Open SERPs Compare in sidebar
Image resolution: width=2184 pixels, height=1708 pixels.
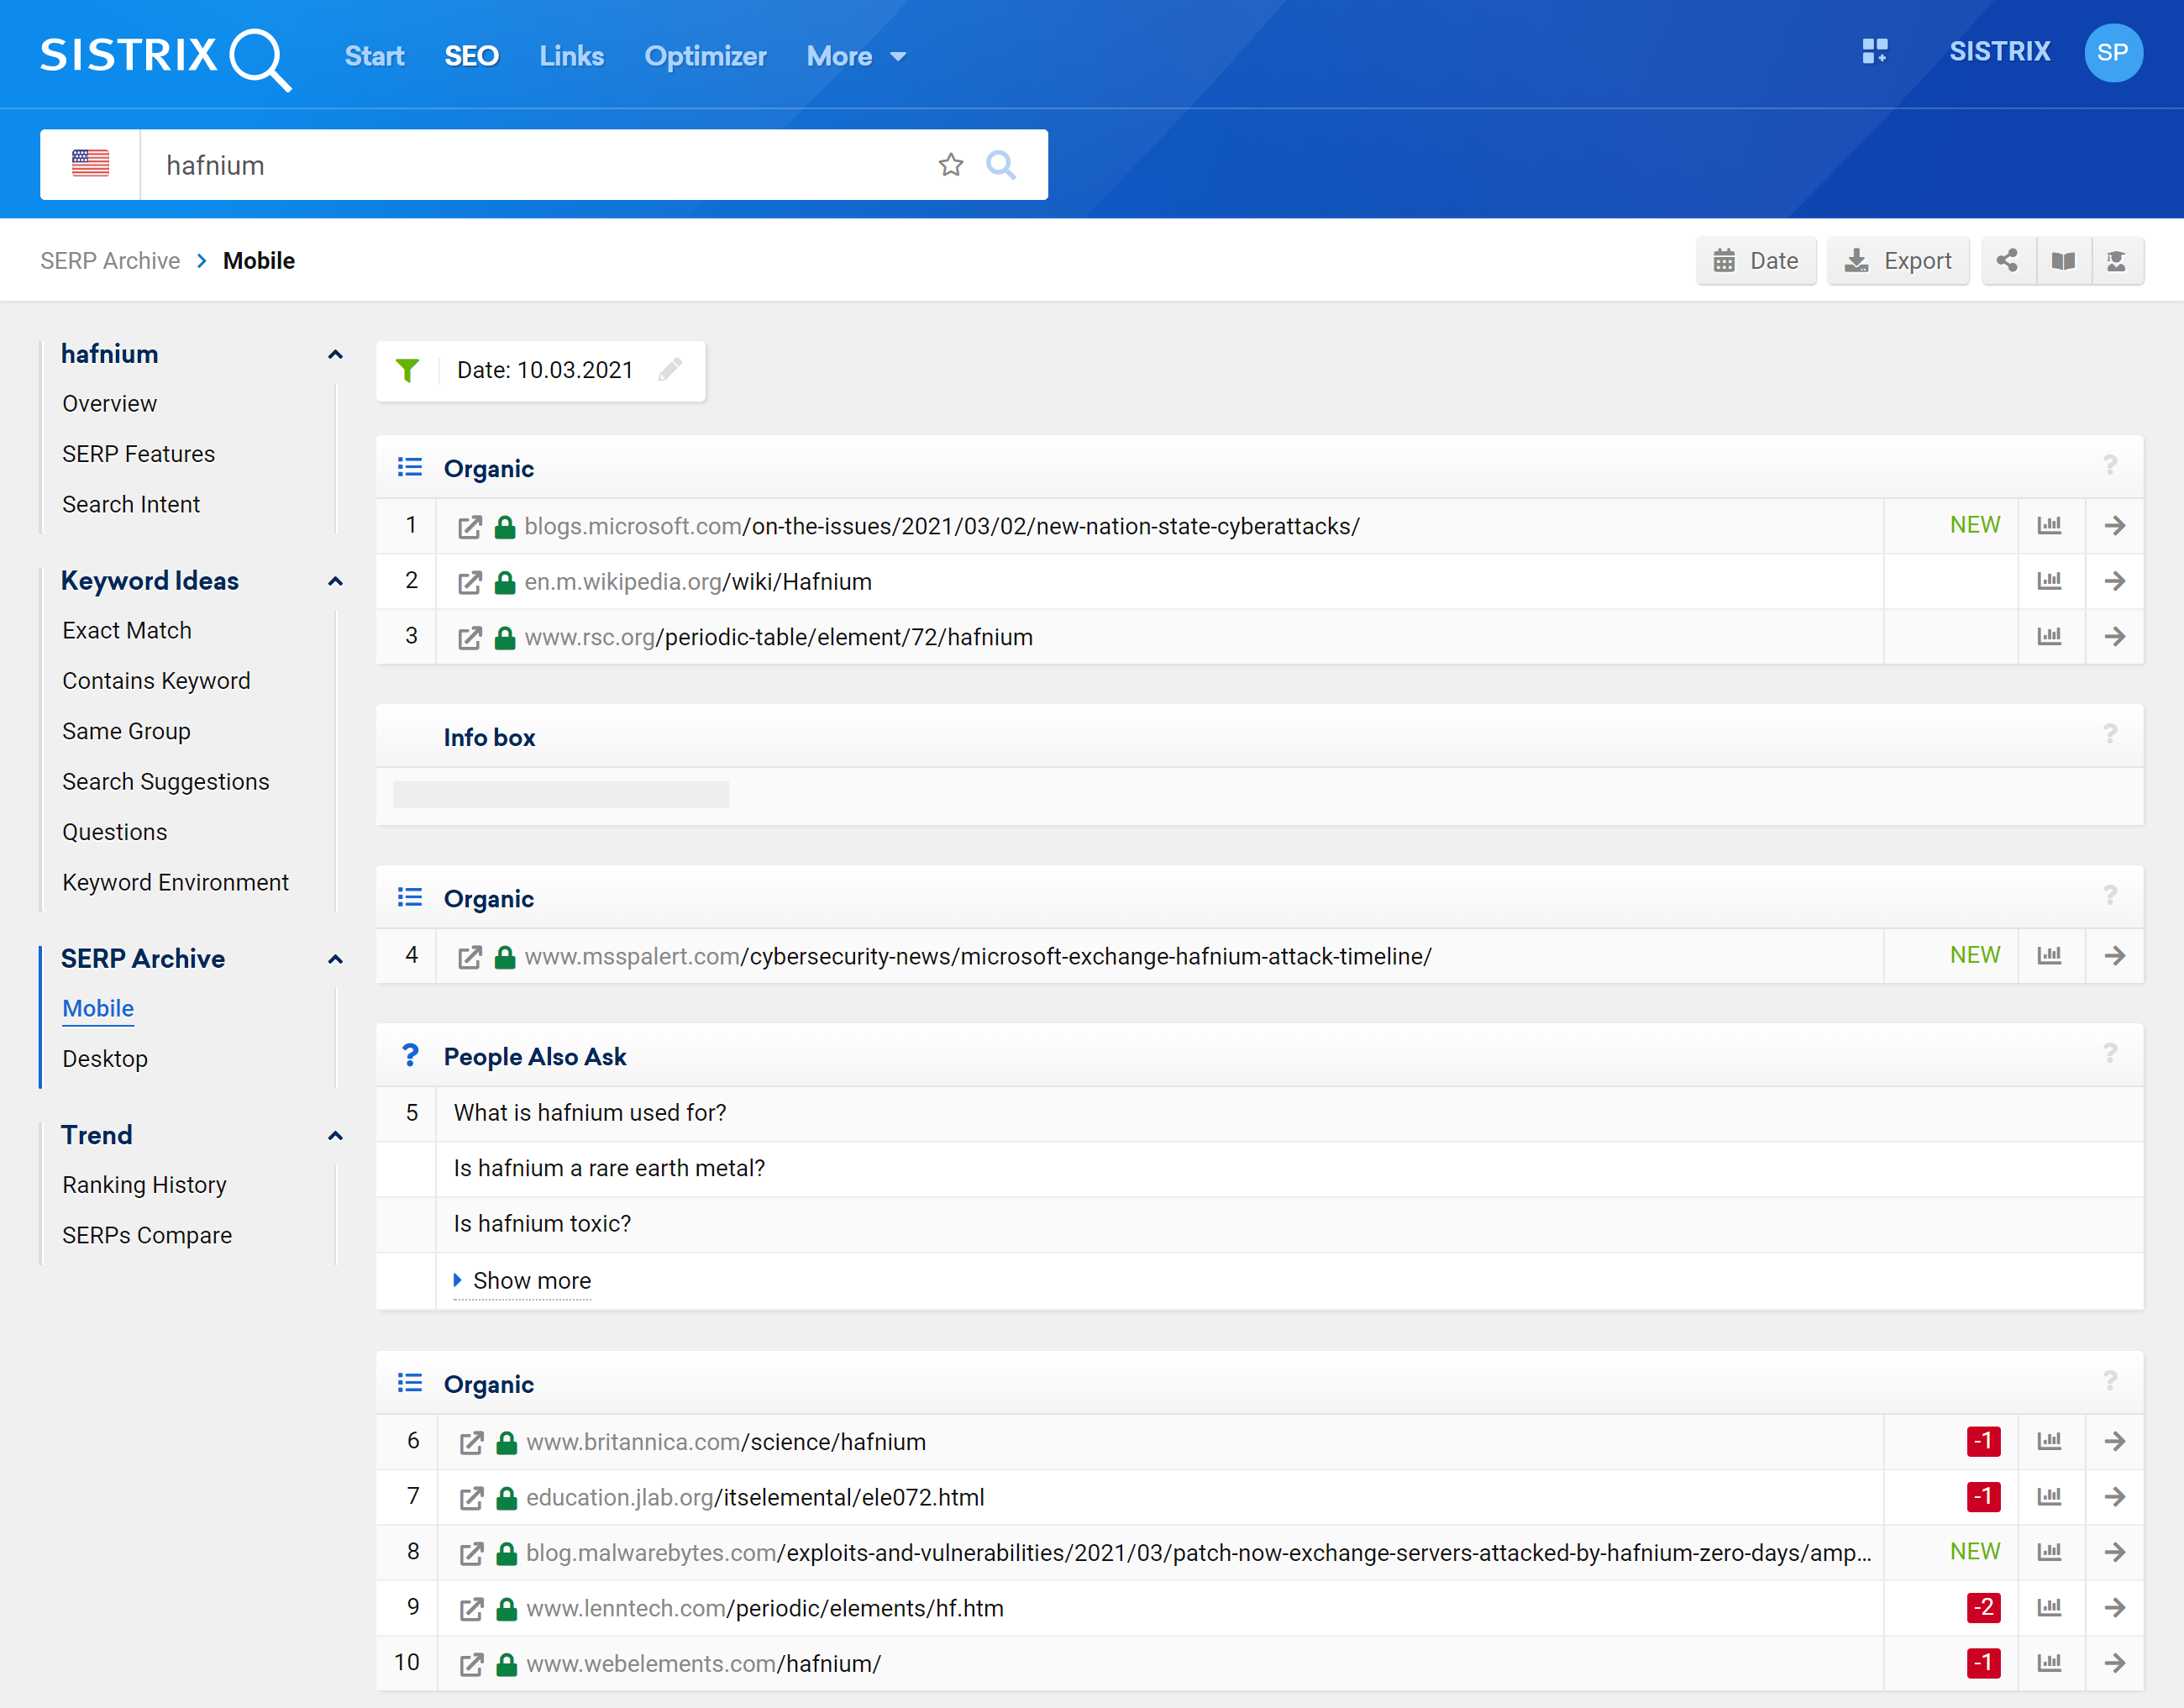[147, 1235]
